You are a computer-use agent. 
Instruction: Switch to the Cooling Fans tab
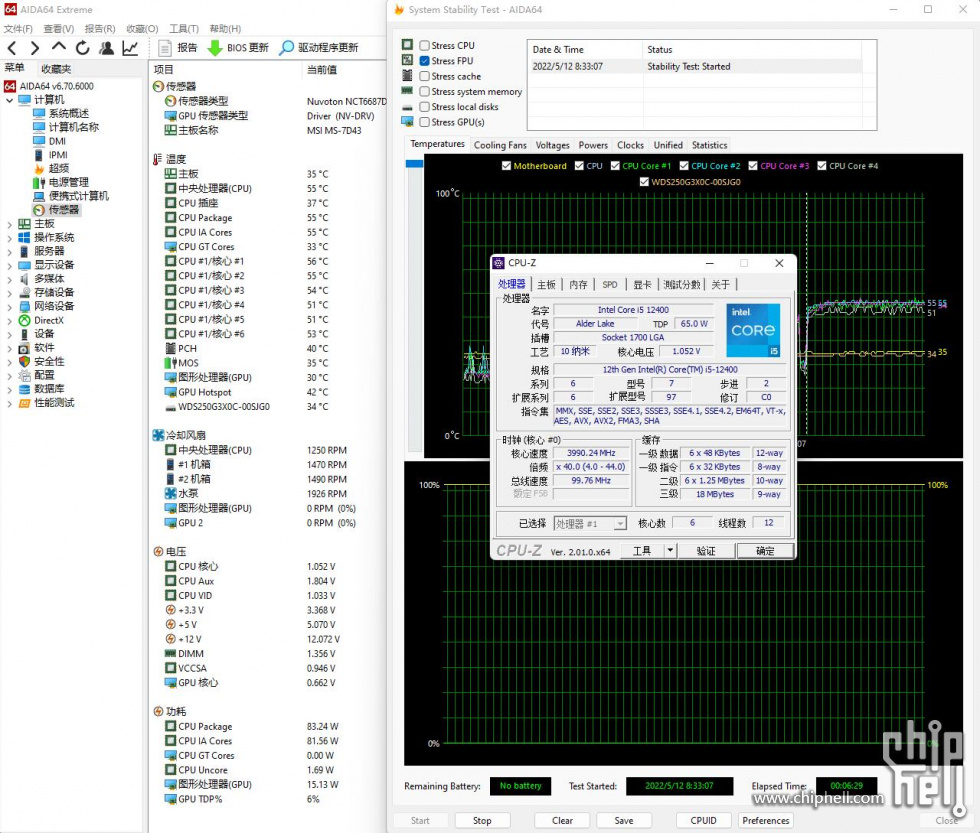point(500,145)
